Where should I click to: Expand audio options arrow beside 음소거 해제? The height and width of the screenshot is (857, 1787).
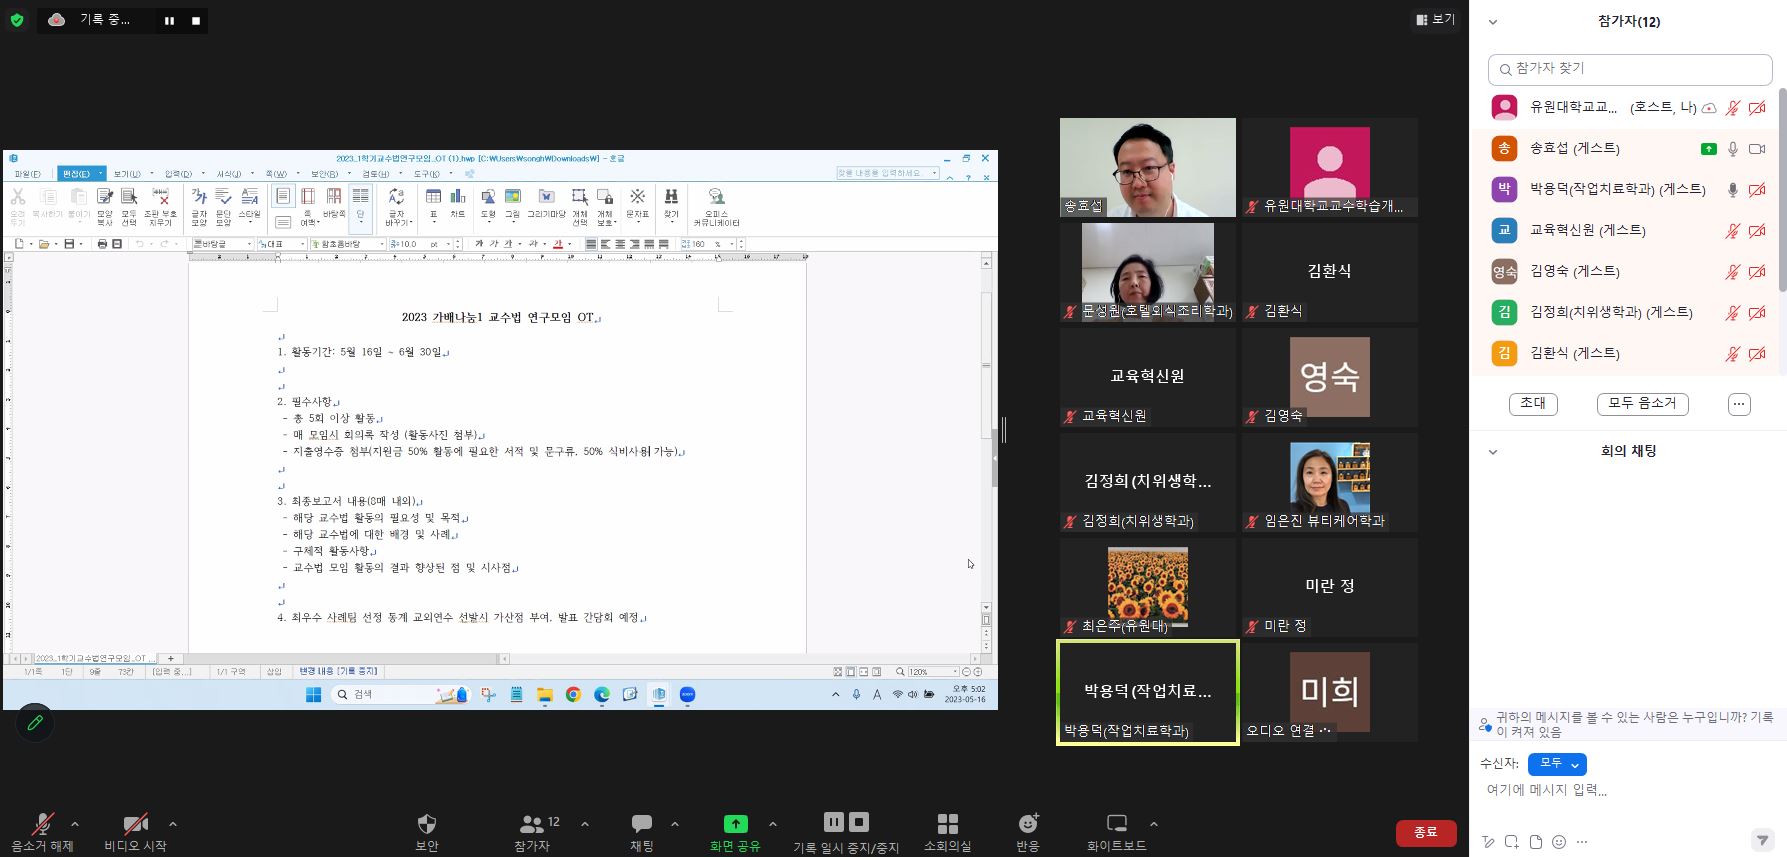pyautogui.click(x=75, y=824)
